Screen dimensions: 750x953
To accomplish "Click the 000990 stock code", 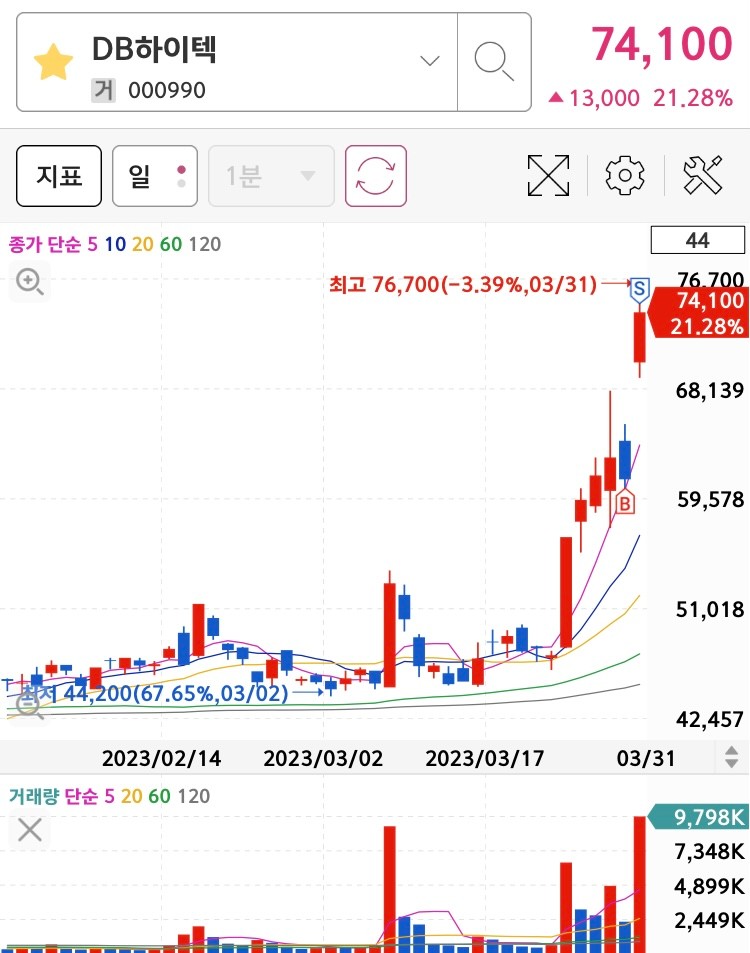I will 167,91.
